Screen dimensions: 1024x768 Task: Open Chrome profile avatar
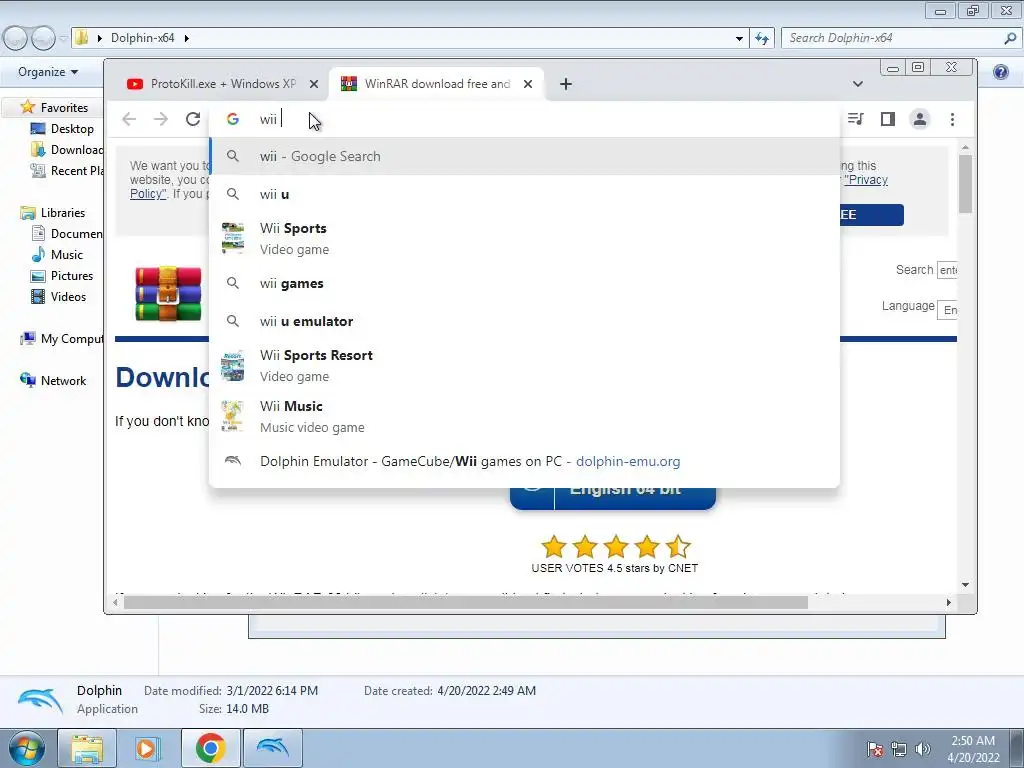point(920,119)
